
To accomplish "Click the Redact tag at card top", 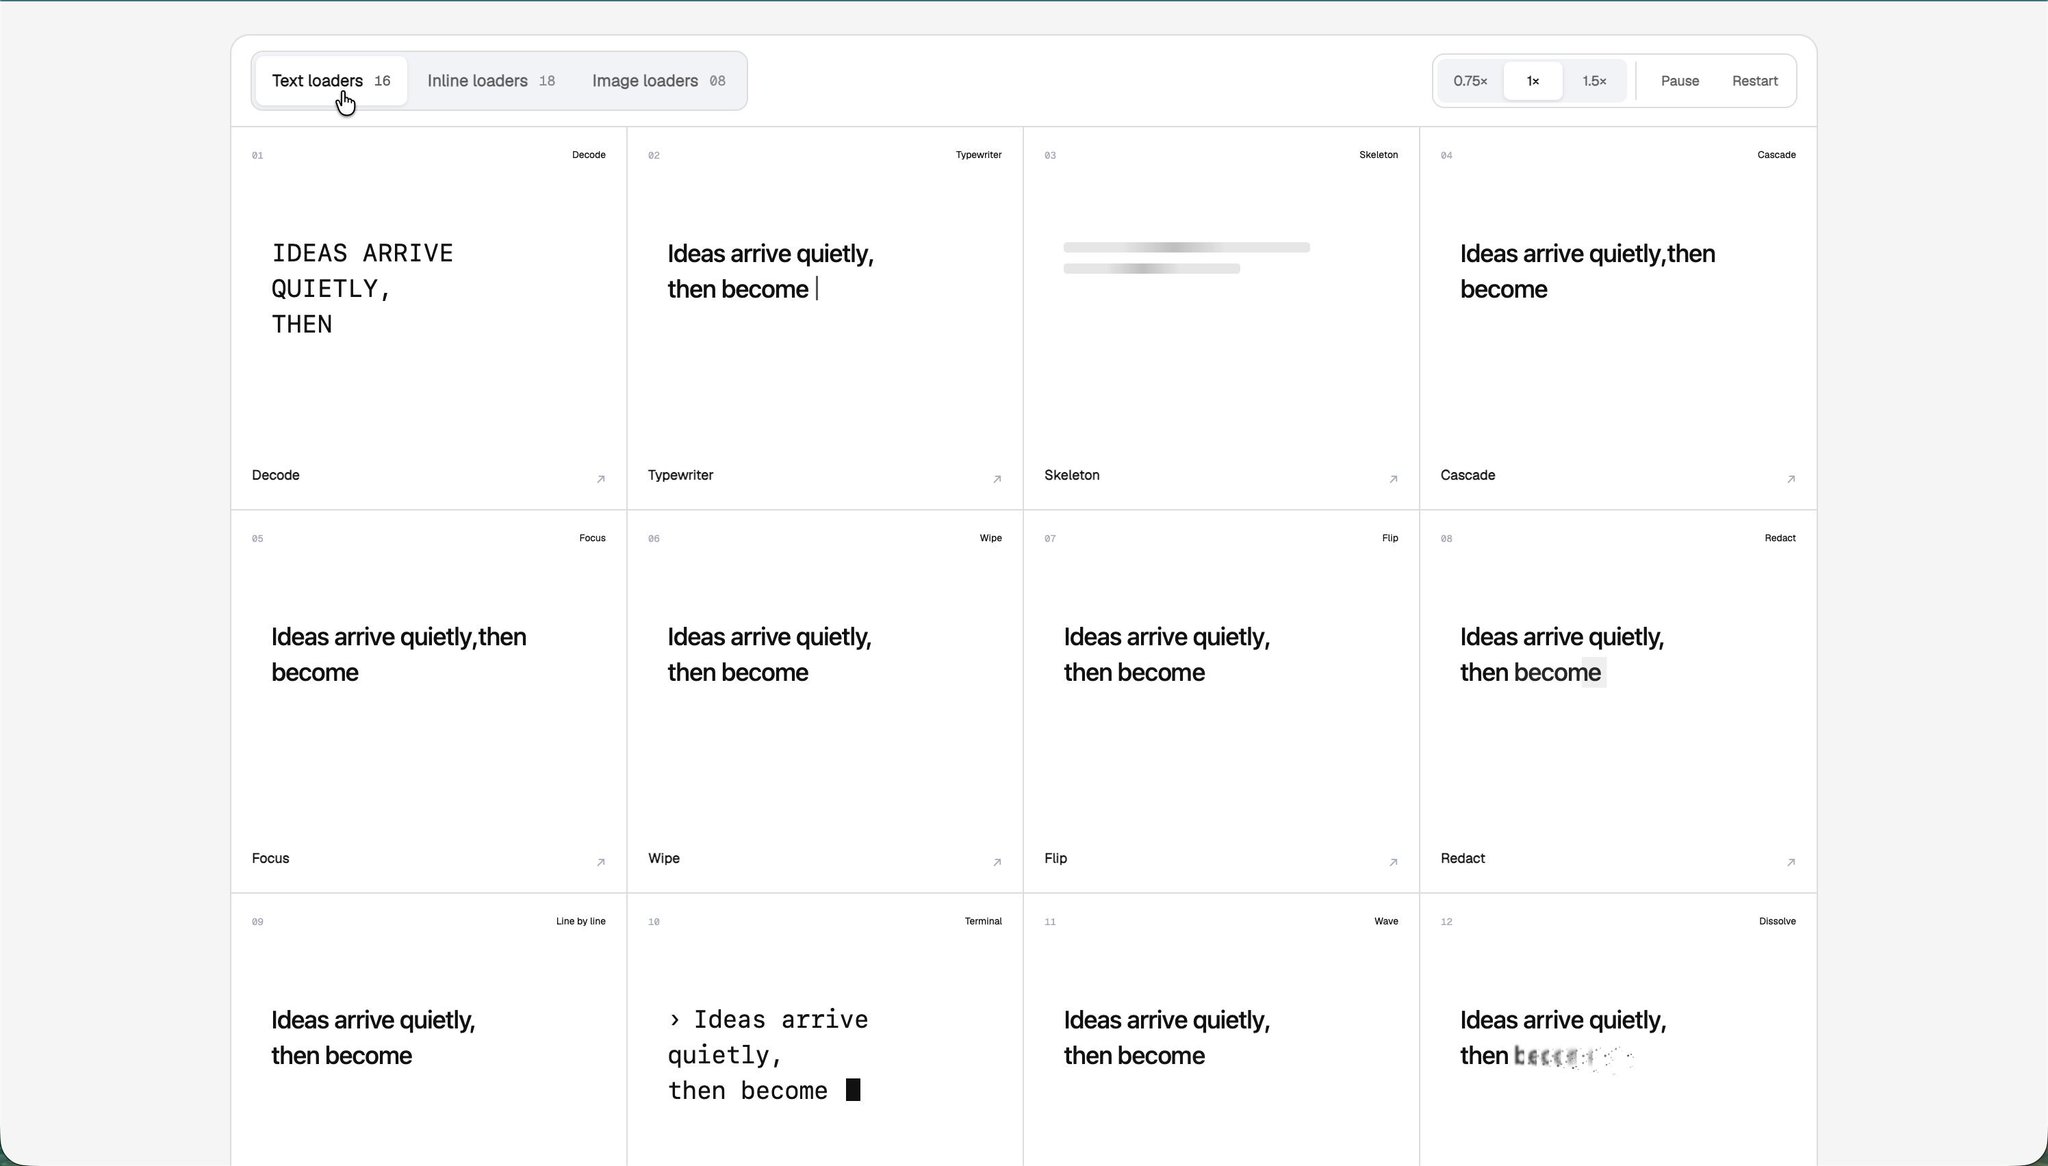I will [1780, 538].
